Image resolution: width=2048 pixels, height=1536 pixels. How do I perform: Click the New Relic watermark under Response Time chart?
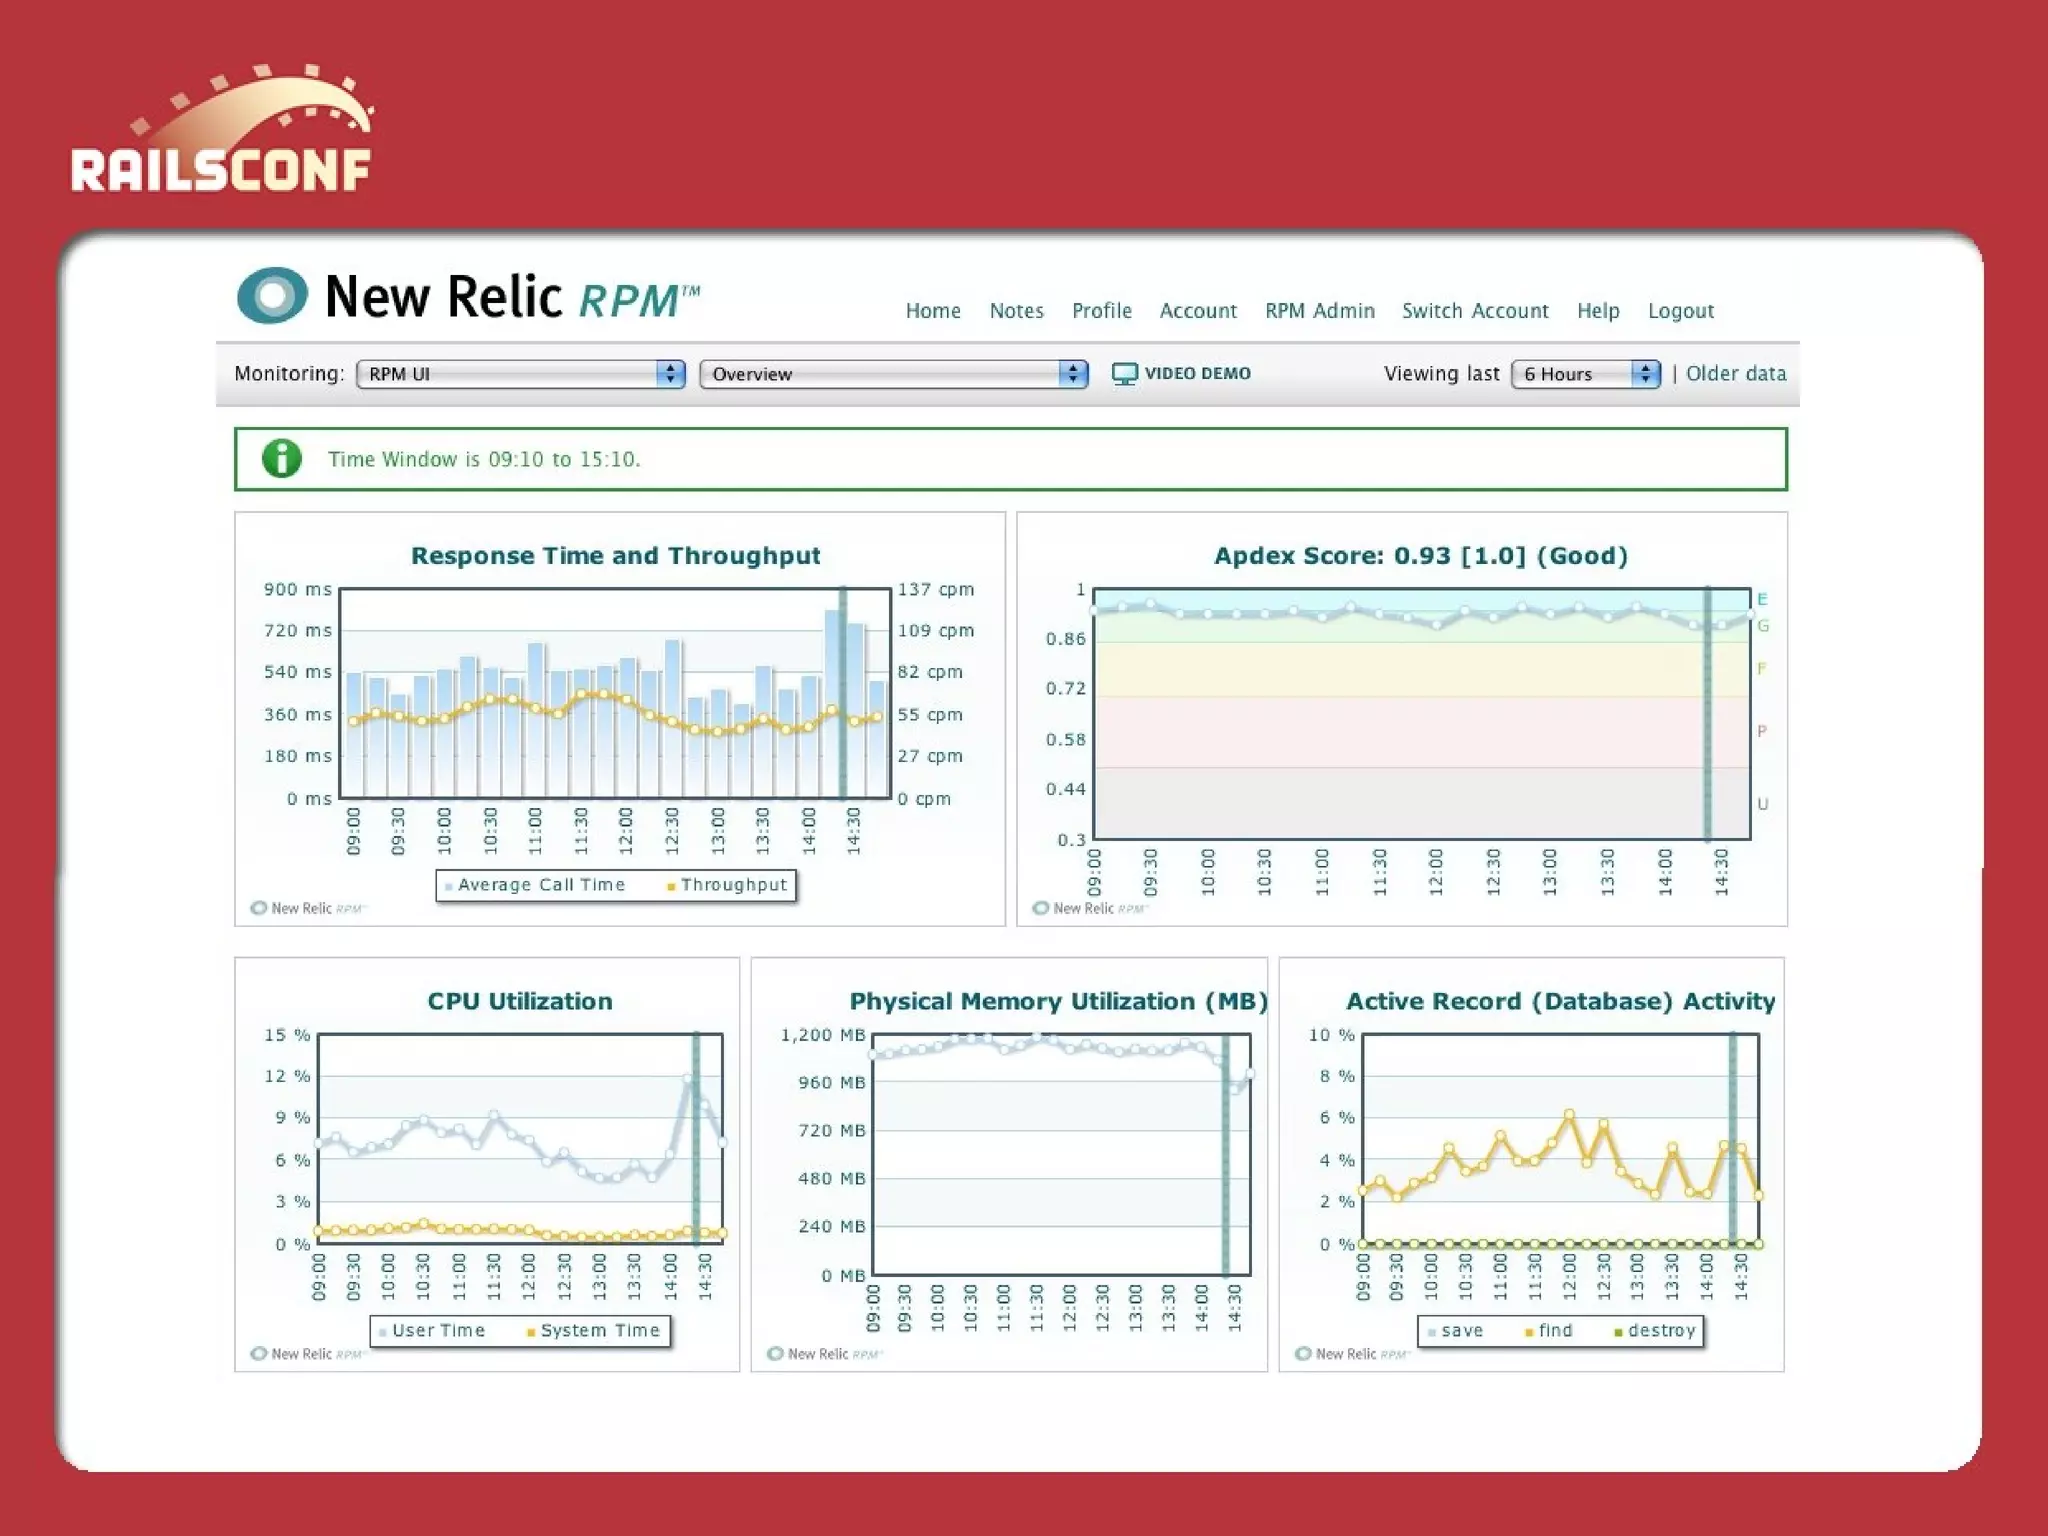tap(308, 908)
